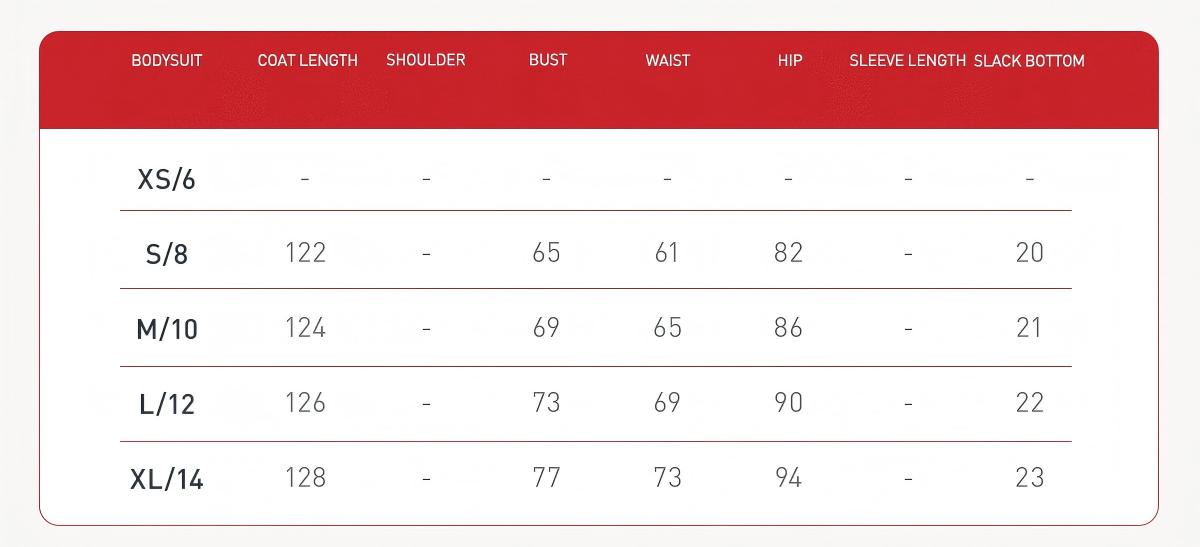Click the waist value 61

pos(667,252)
